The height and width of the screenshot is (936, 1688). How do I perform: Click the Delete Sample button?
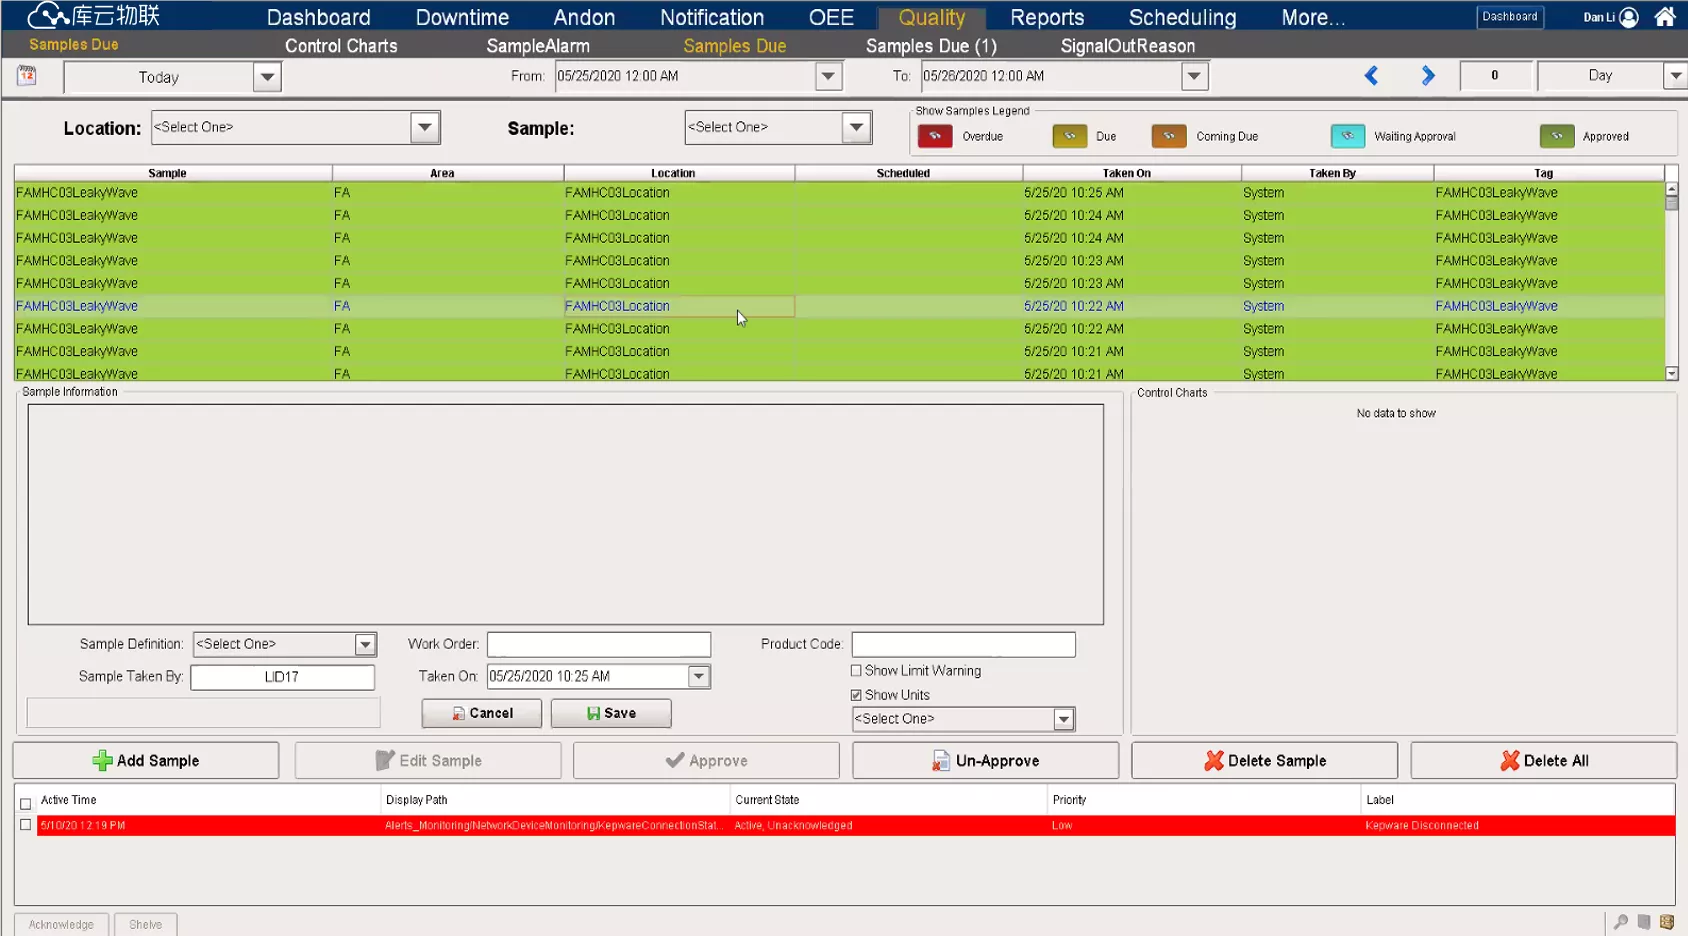tap(1264, 761)
